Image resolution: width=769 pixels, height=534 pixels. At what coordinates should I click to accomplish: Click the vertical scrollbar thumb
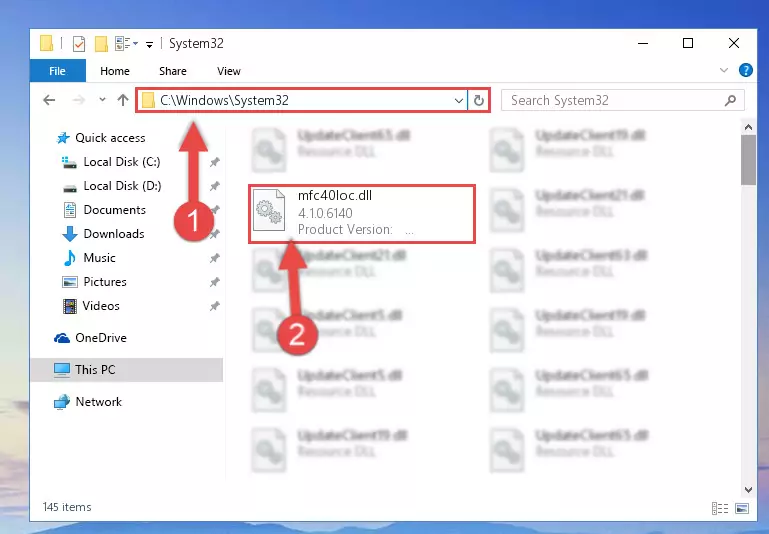point(748,160)
